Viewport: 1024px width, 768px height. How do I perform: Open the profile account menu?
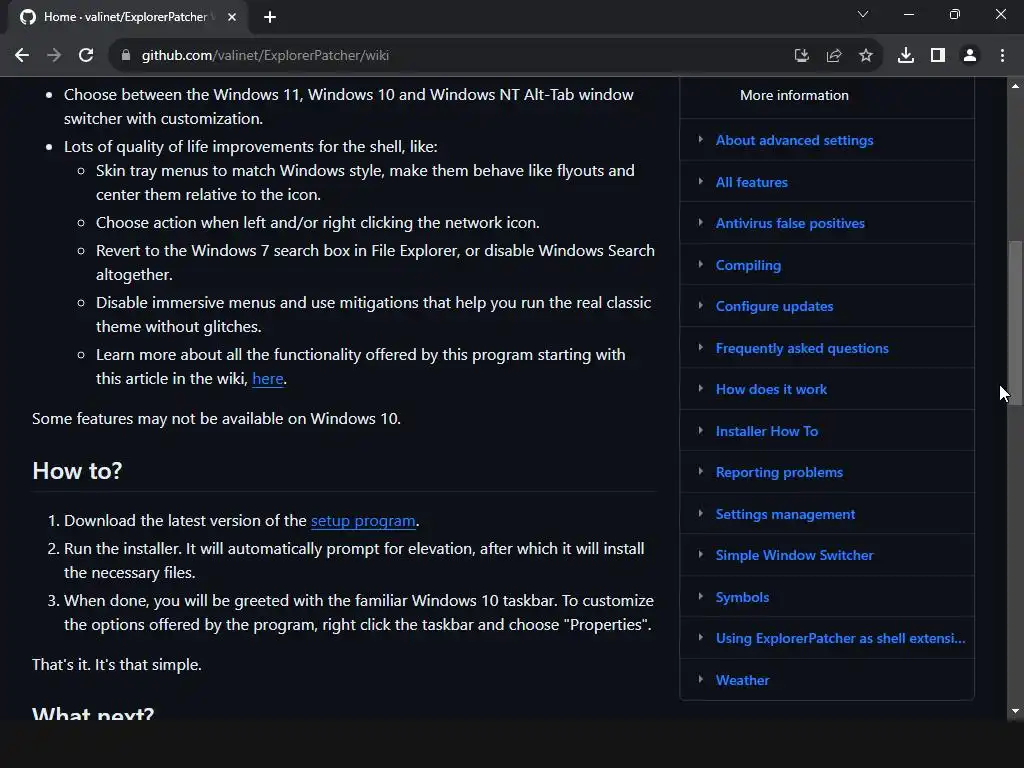coord(970,56)
